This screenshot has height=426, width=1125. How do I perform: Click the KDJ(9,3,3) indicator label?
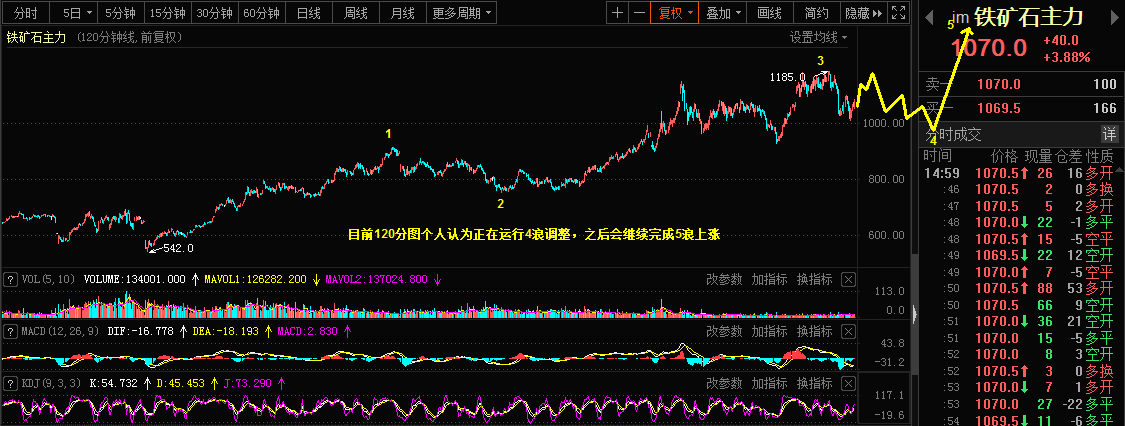[51, 384]
